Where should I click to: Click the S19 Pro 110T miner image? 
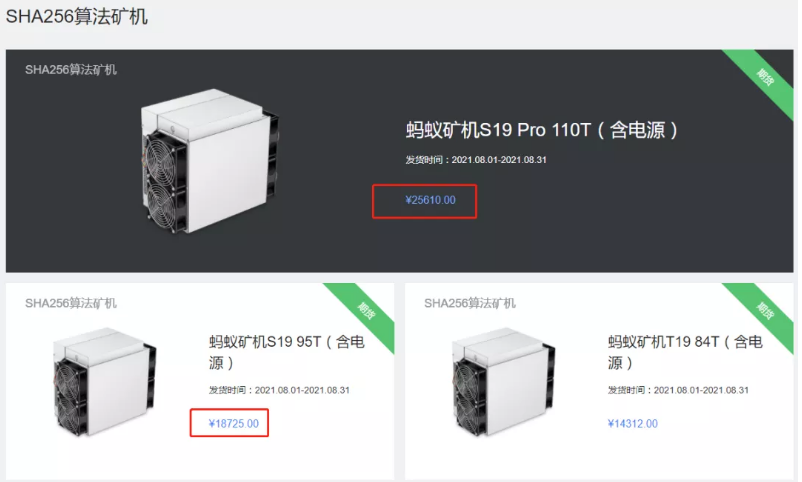click(x=210, y=161)
